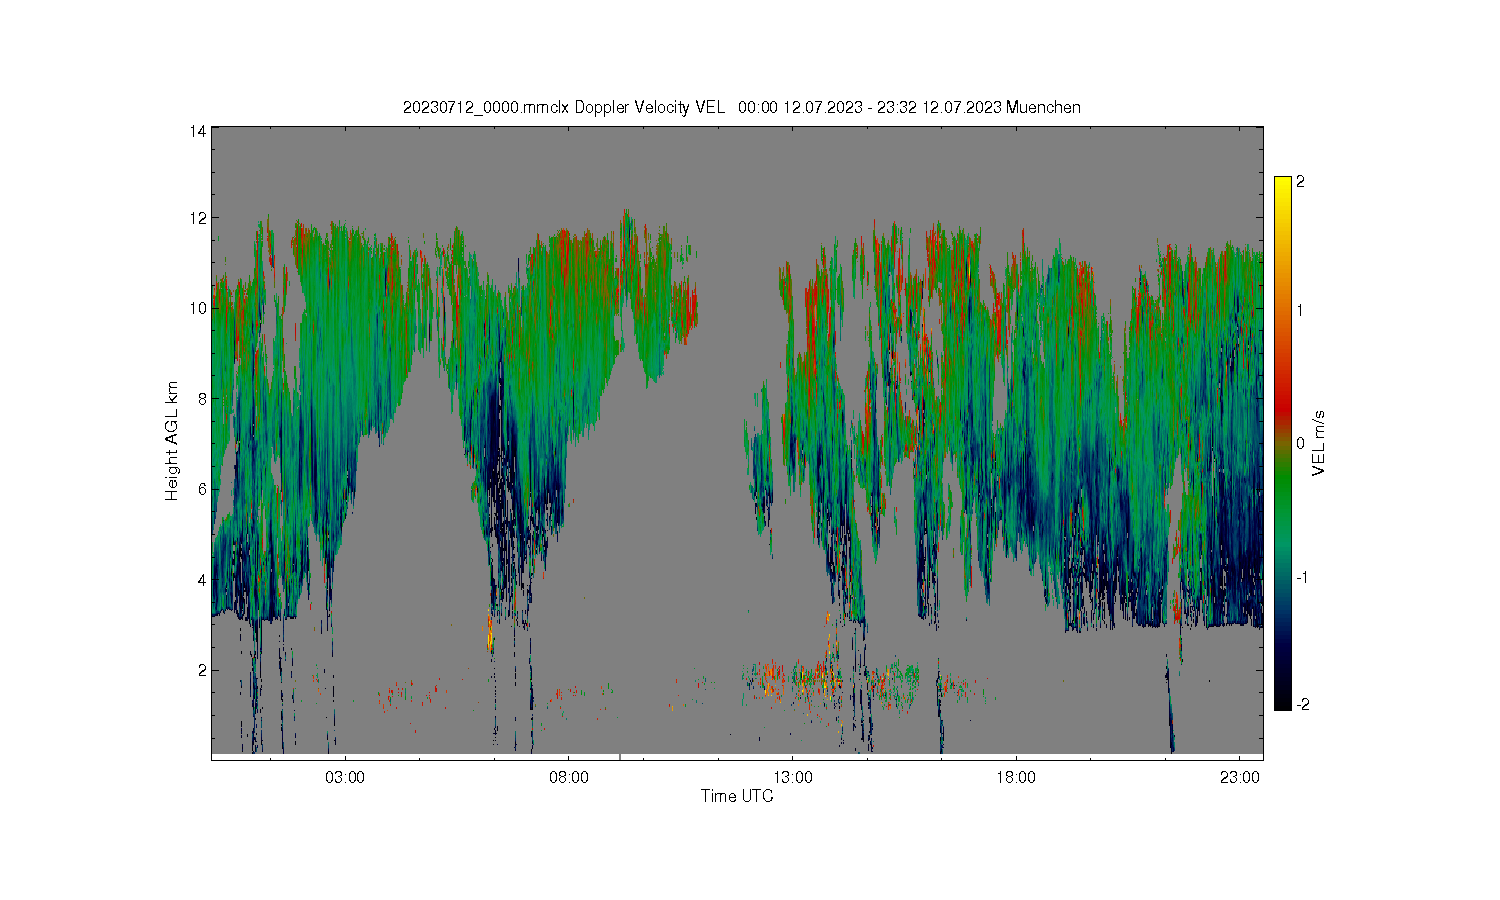Viewport: 1500px width, 900px height.
Task: Click the colorbar tick label '2' at top
Action: pos(1300,182)
